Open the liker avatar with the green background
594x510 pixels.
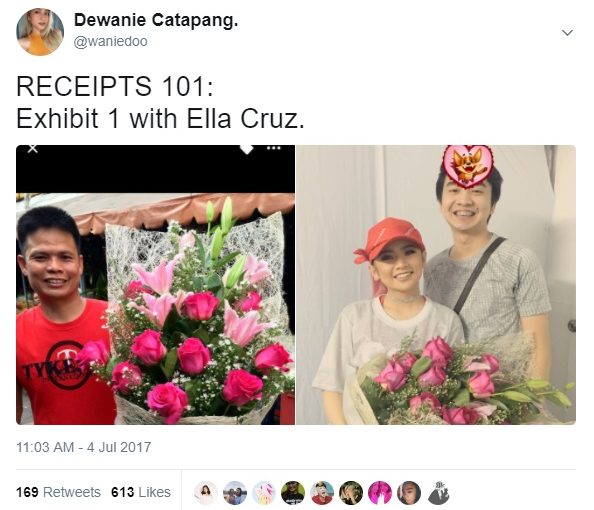(293, 493)
